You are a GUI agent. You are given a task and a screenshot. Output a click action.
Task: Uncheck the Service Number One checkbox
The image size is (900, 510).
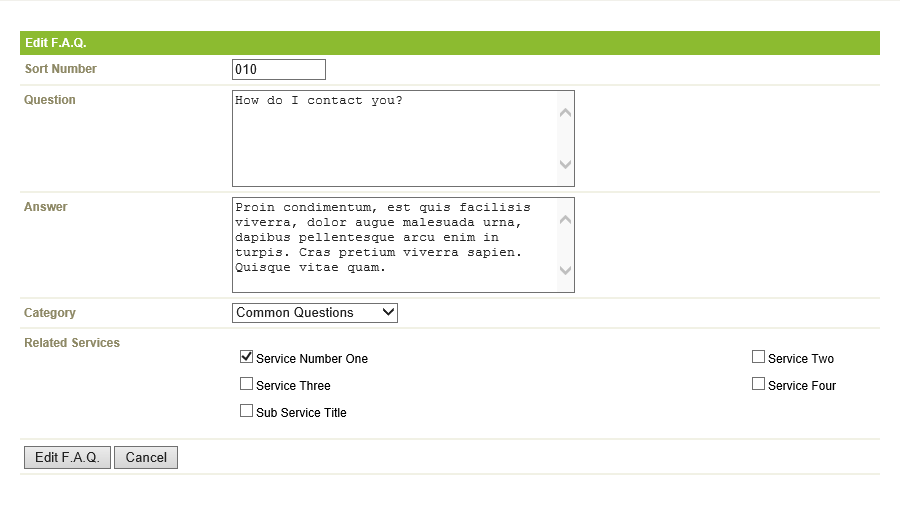[246, 357]
